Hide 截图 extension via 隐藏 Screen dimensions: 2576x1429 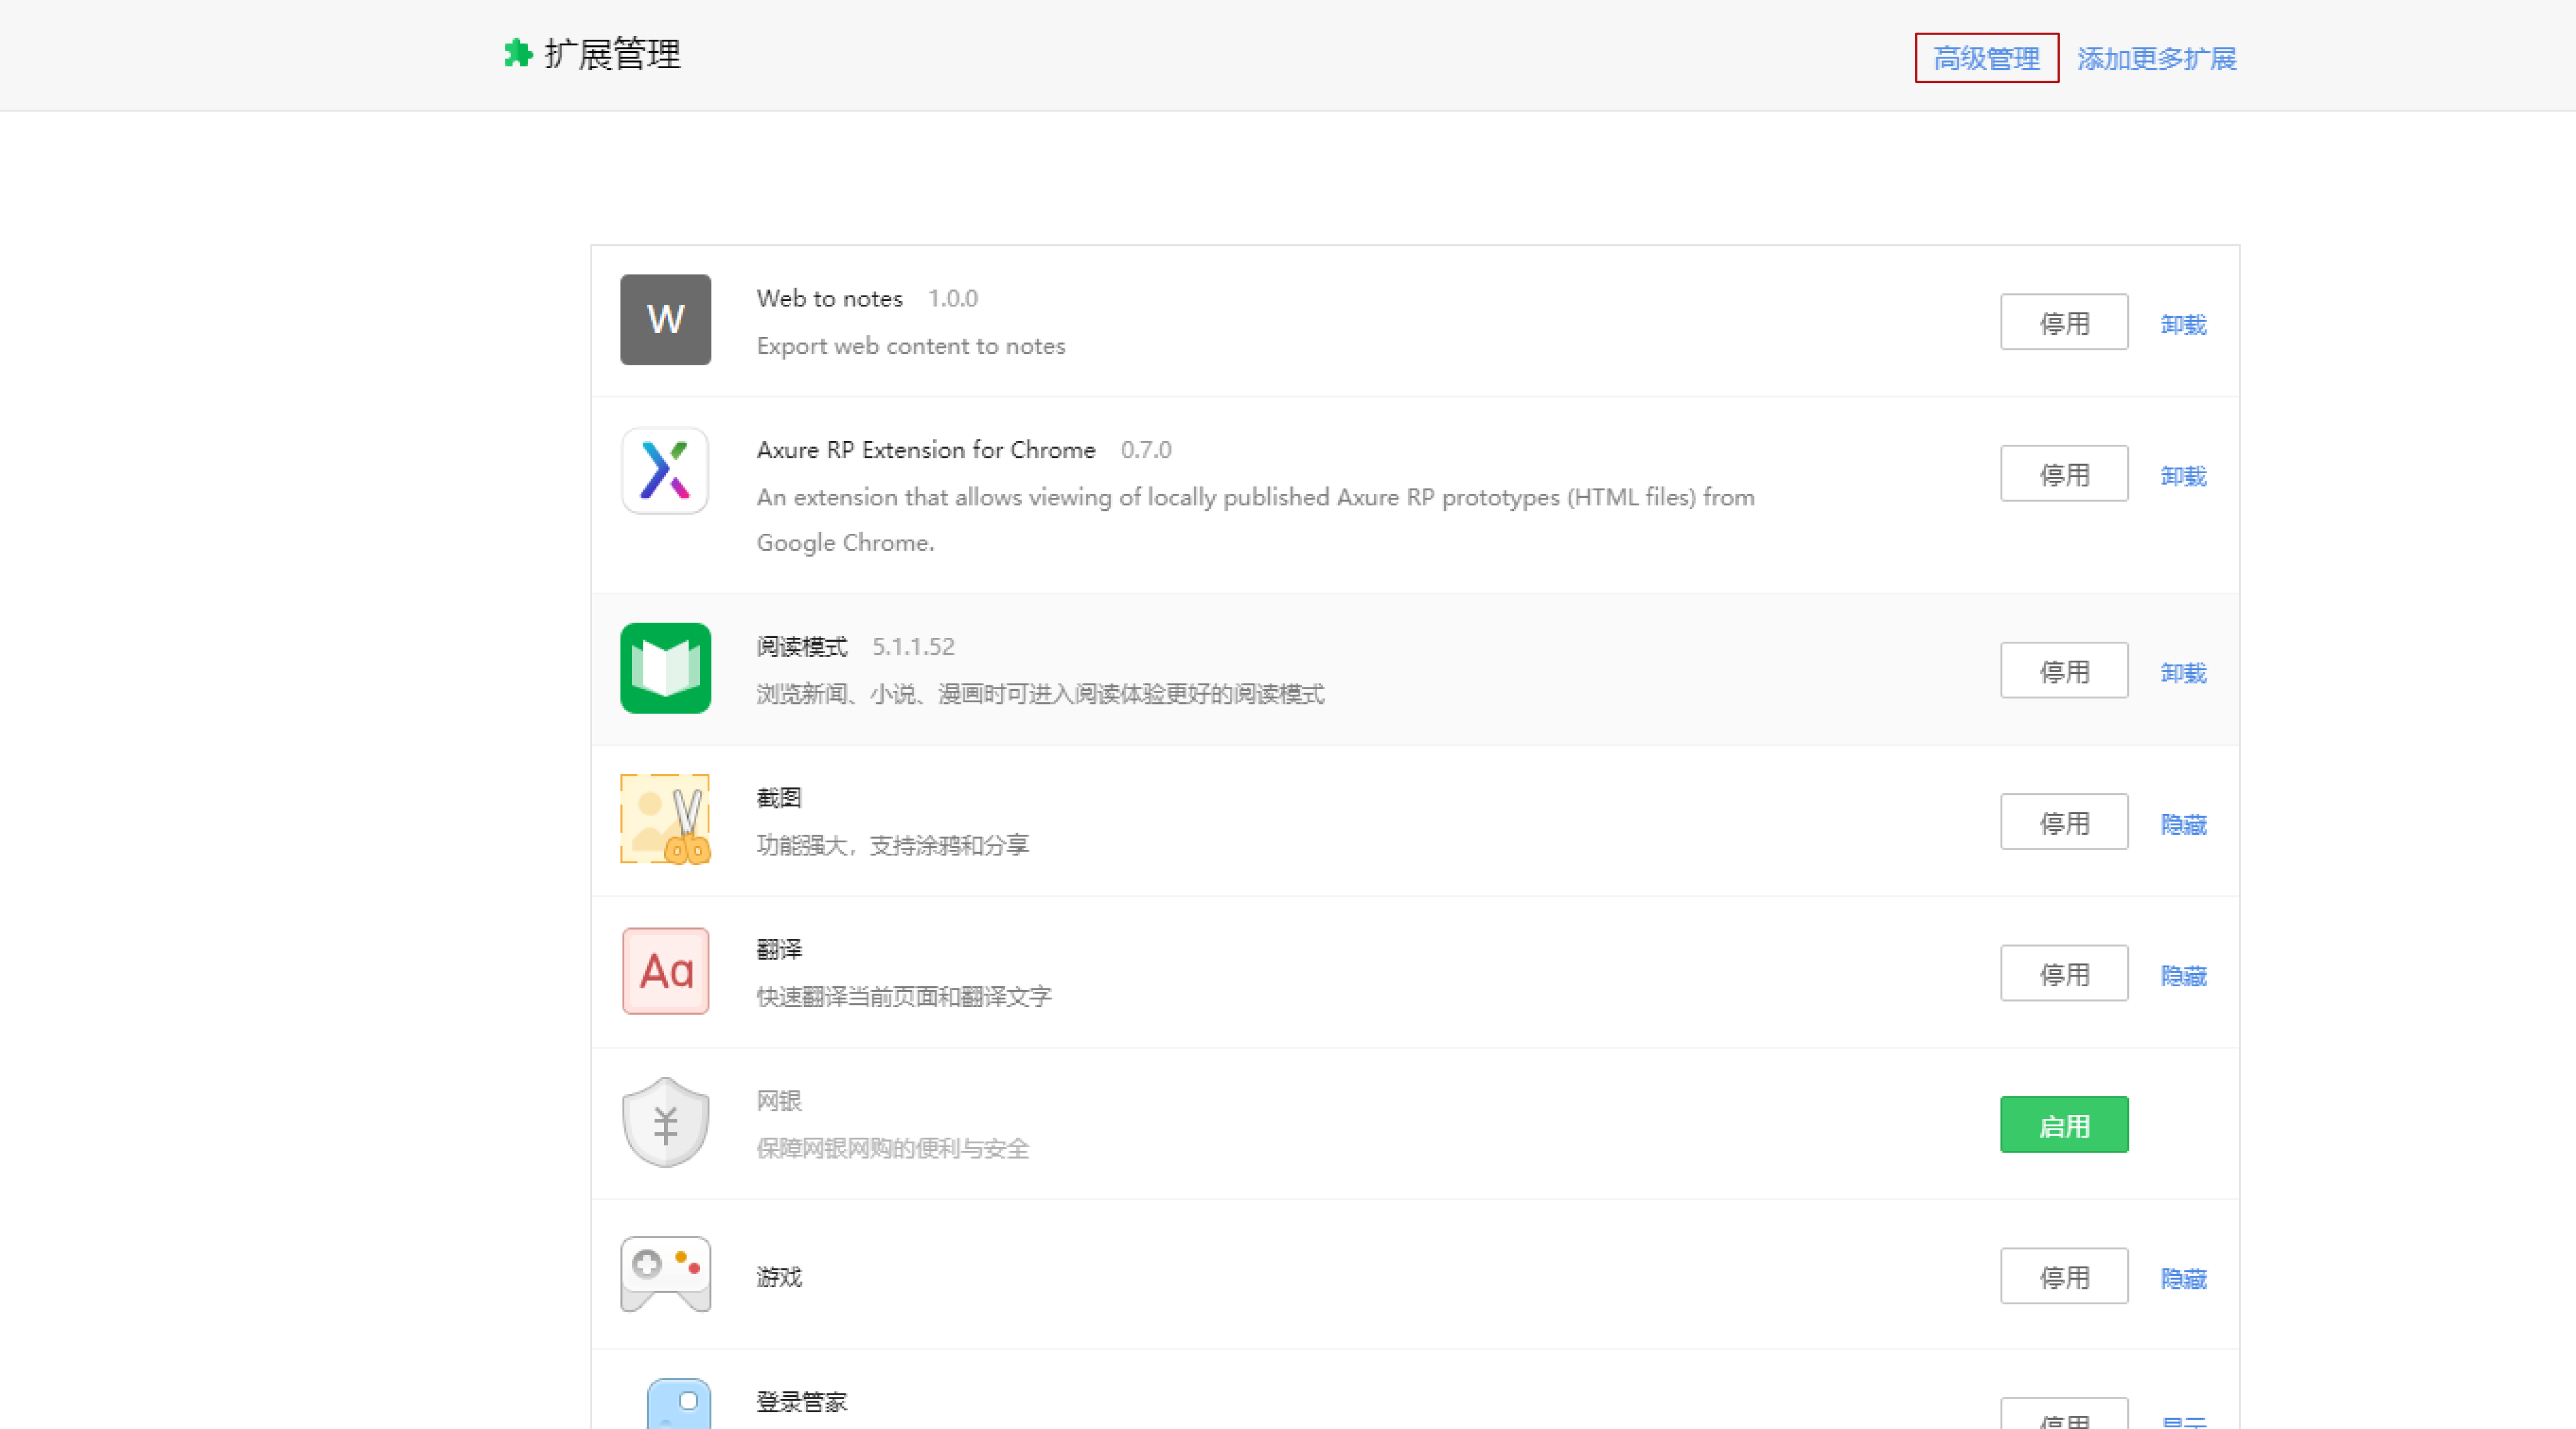2183,824
